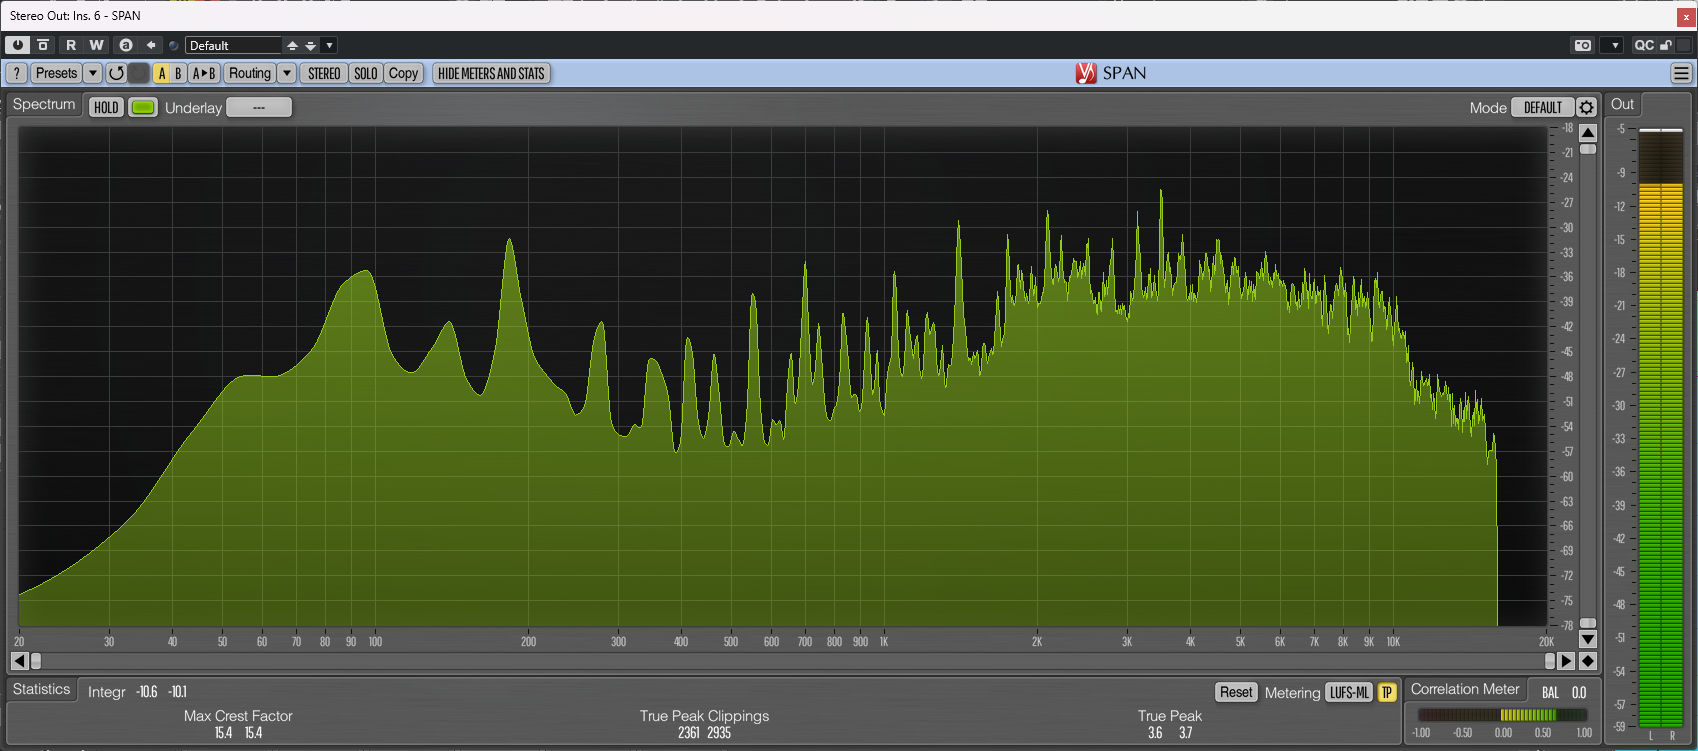Close the SPAN plugin window

(1686, 16)
